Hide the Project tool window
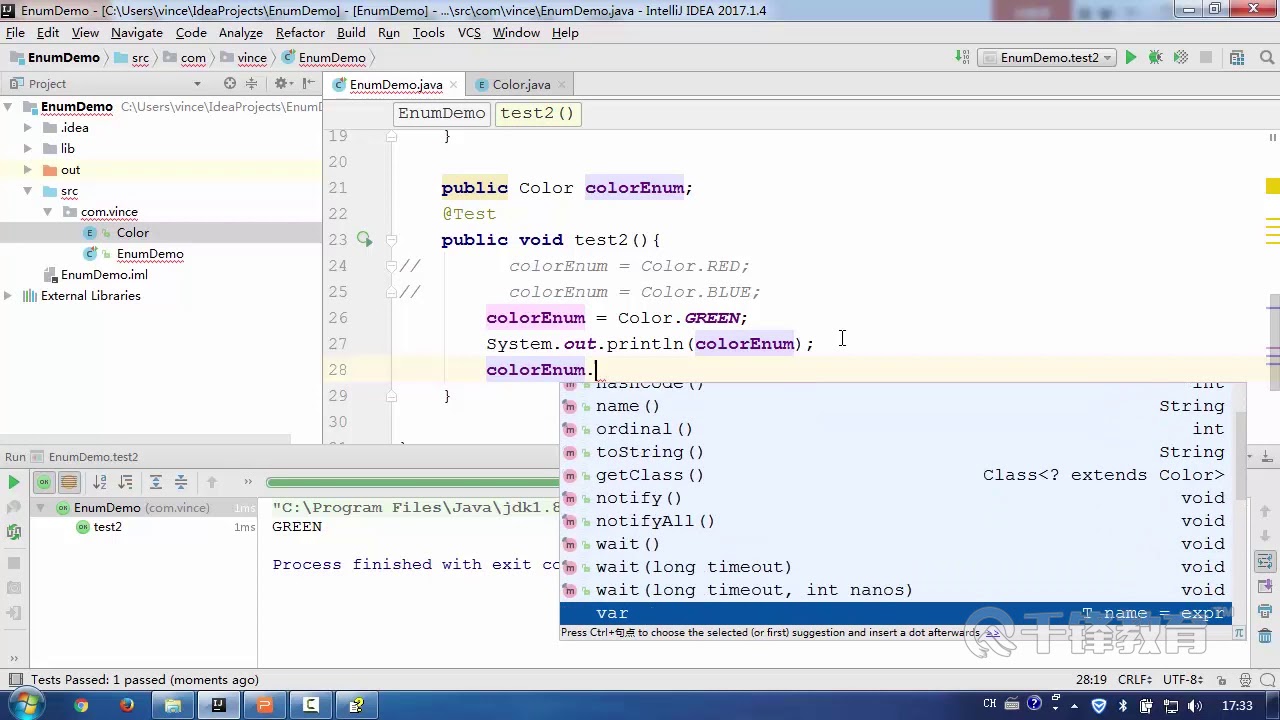Image resolution: width=1280 pixels, height=720 pixels. tap(309, 84)
